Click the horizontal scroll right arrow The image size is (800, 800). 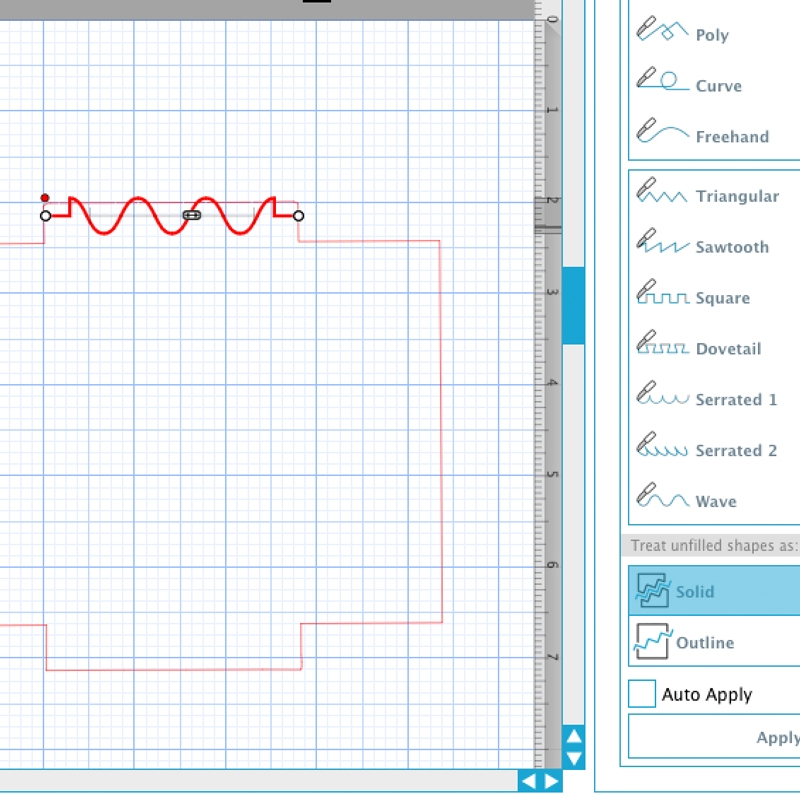point(551,781)
